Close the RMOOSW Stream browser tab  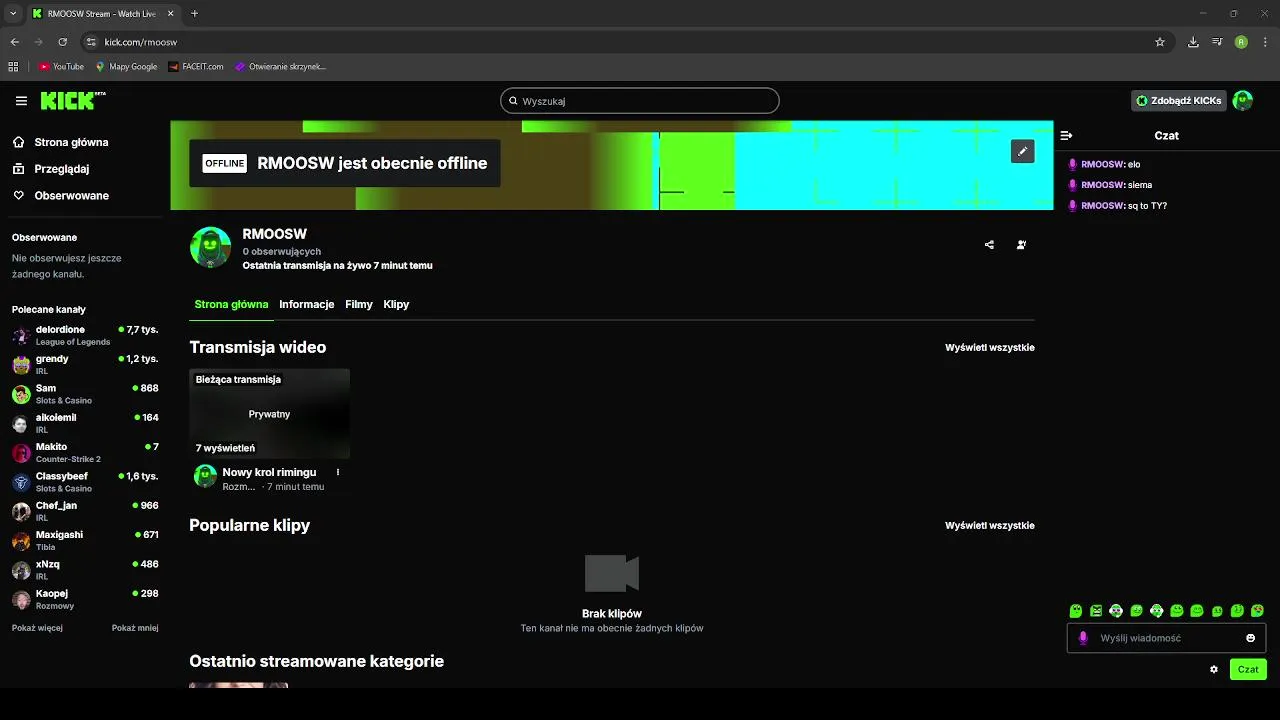171,14
